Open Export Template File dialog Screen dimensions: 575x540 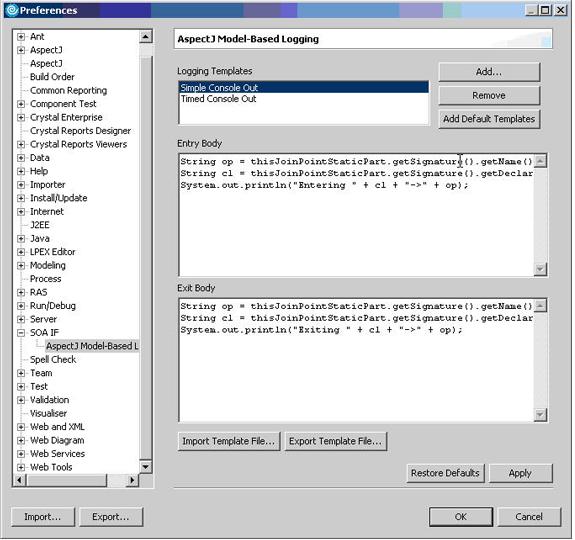click(x=336, y=442)
